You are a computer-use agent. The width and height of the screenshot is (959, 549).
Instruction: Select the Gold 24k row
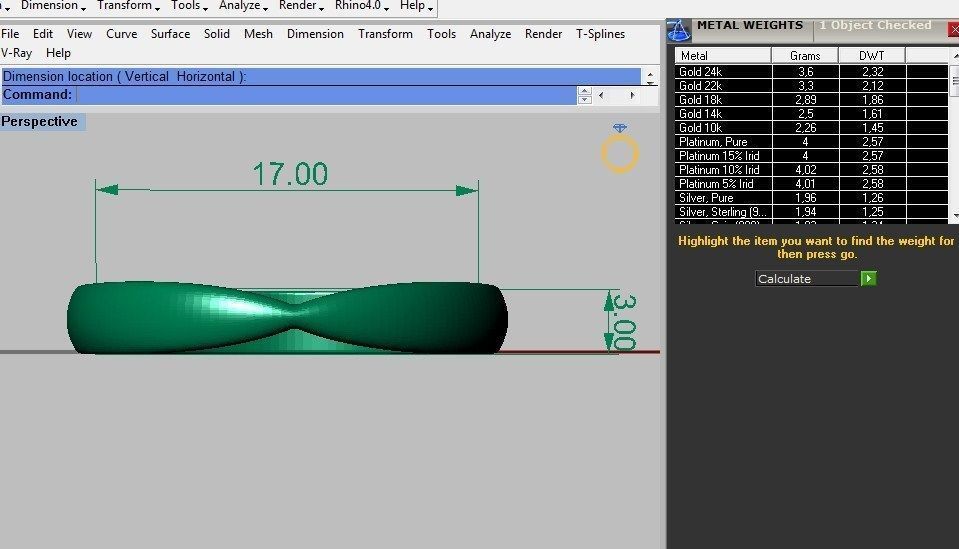point(812,72)
